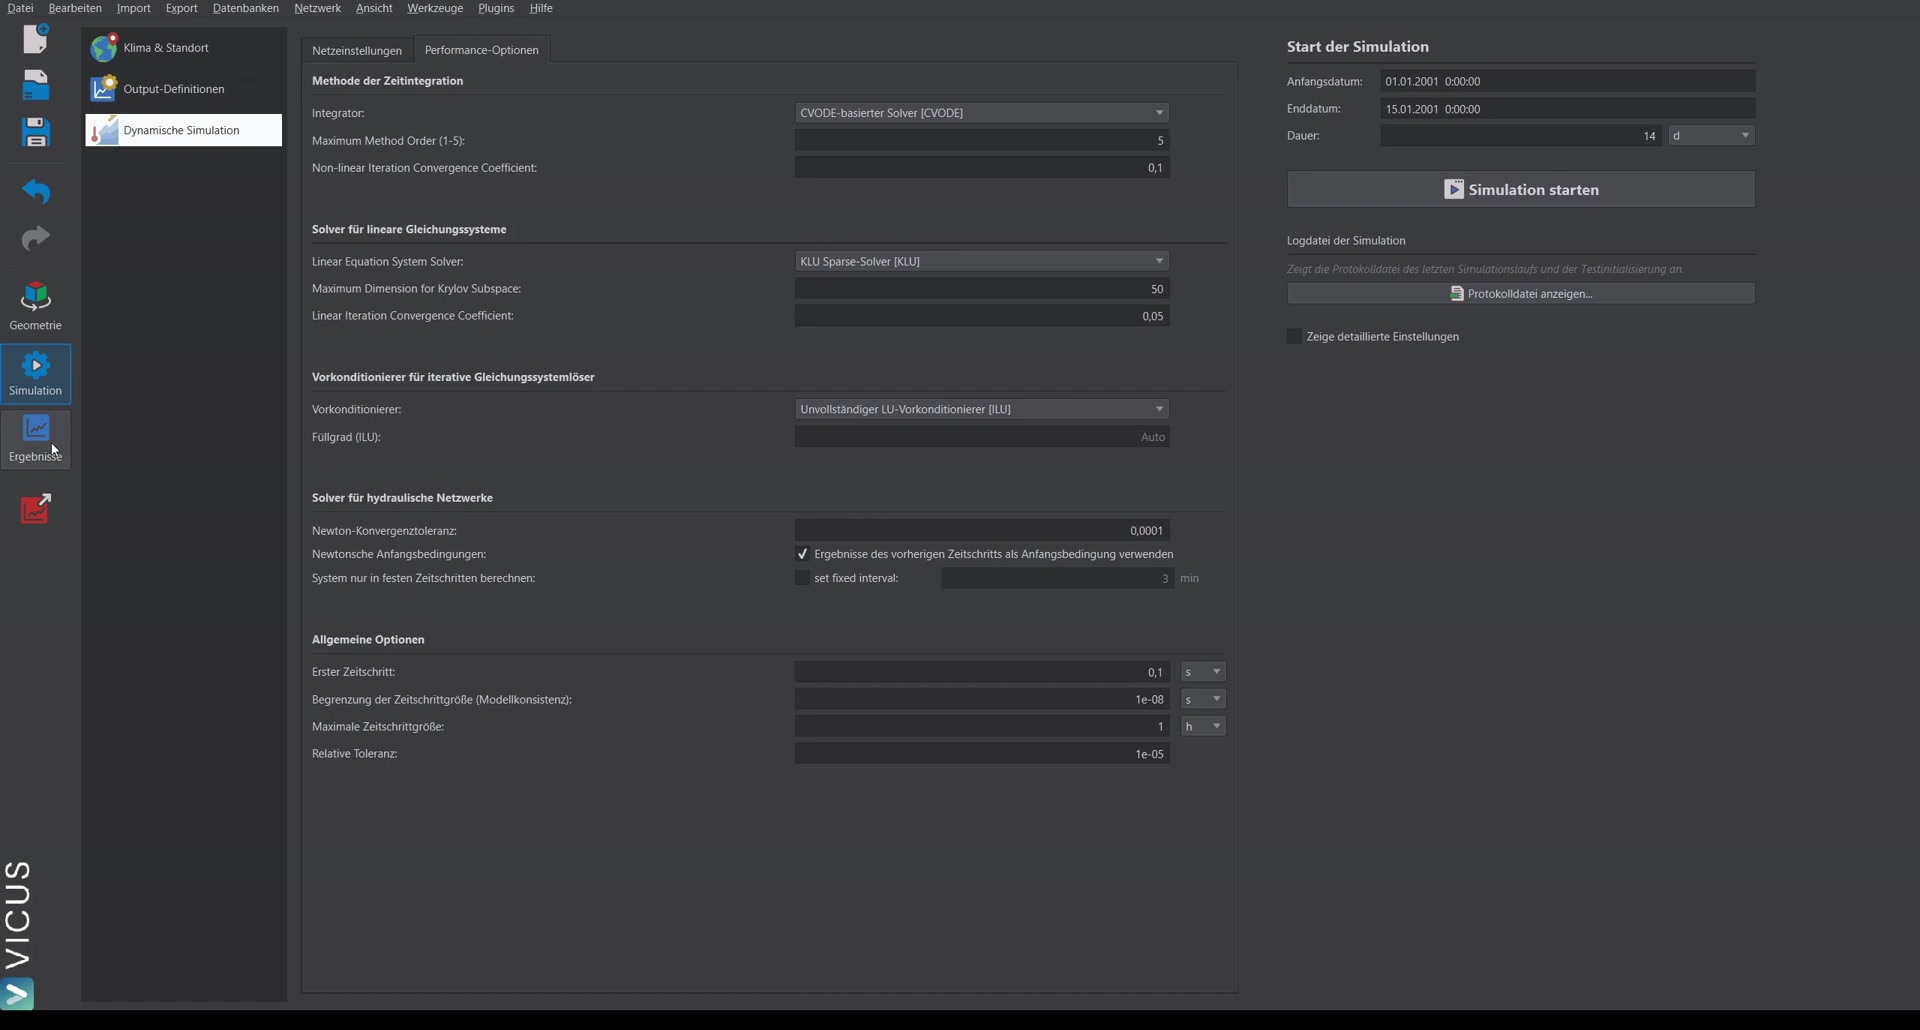Open Linear Equation System Solver dropdown
Image resolution: width=1920 pixels, height=1030 pixels.
982,261
